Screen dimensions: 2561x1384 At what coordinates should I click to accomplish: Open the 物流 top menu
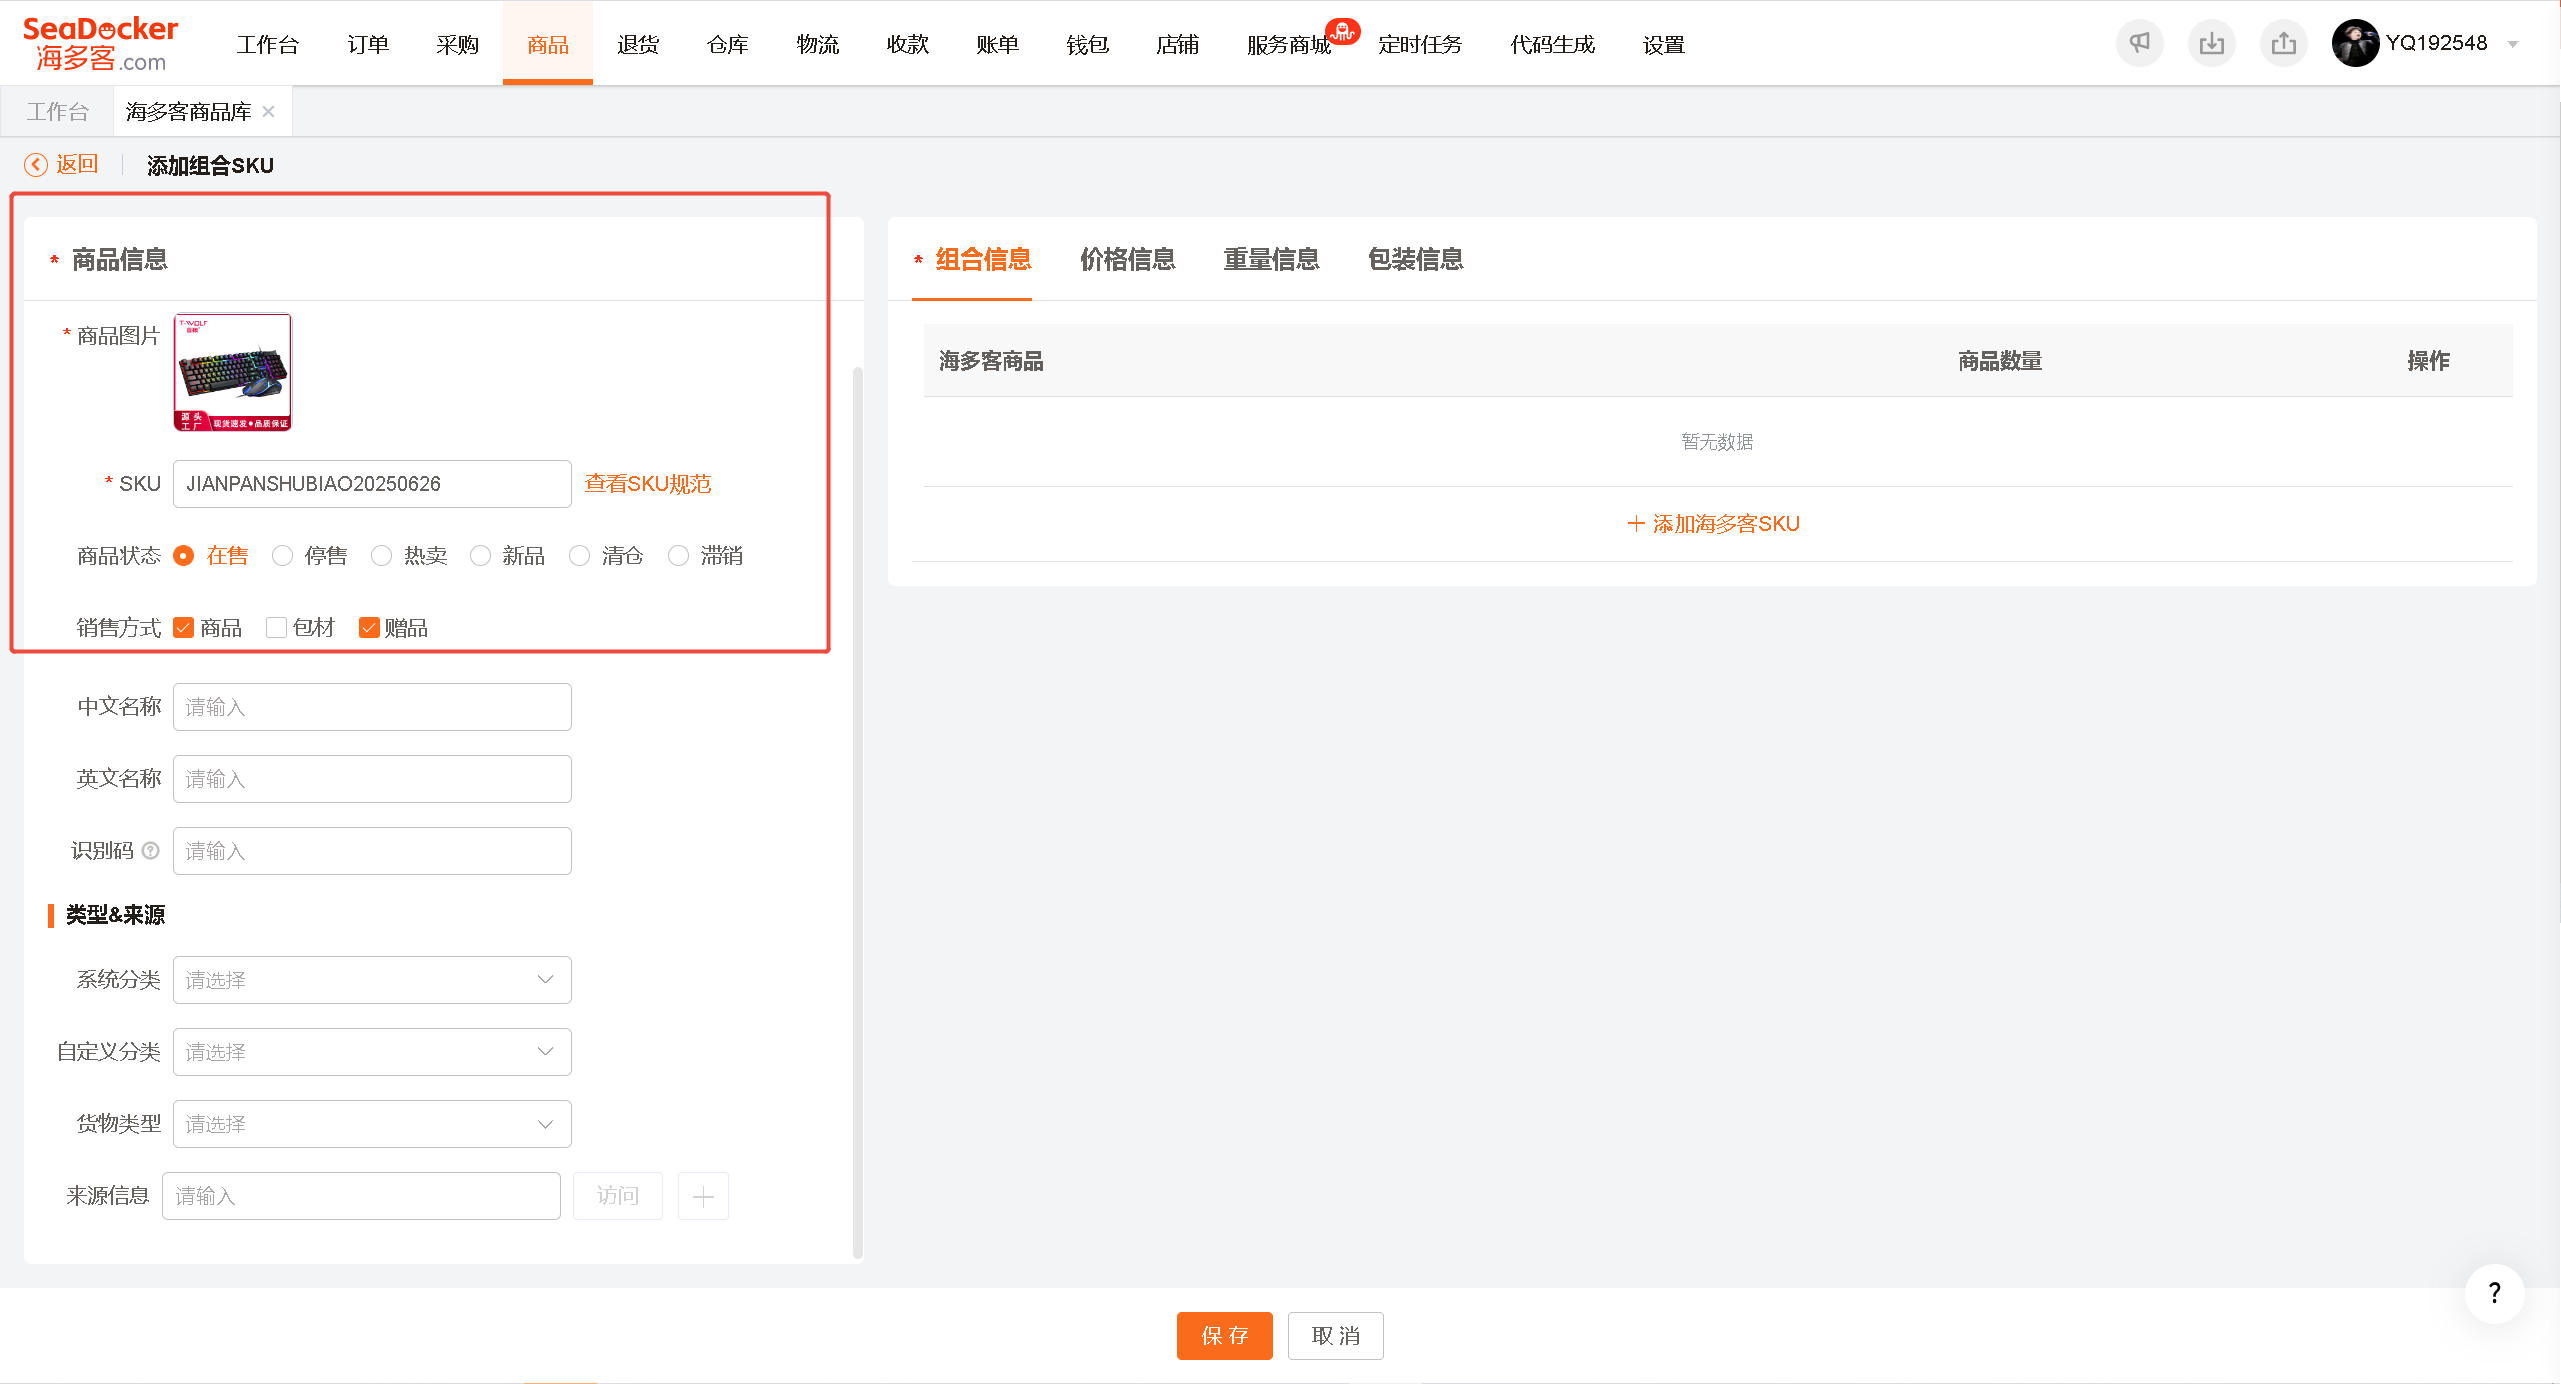click(x=818, y=44)
